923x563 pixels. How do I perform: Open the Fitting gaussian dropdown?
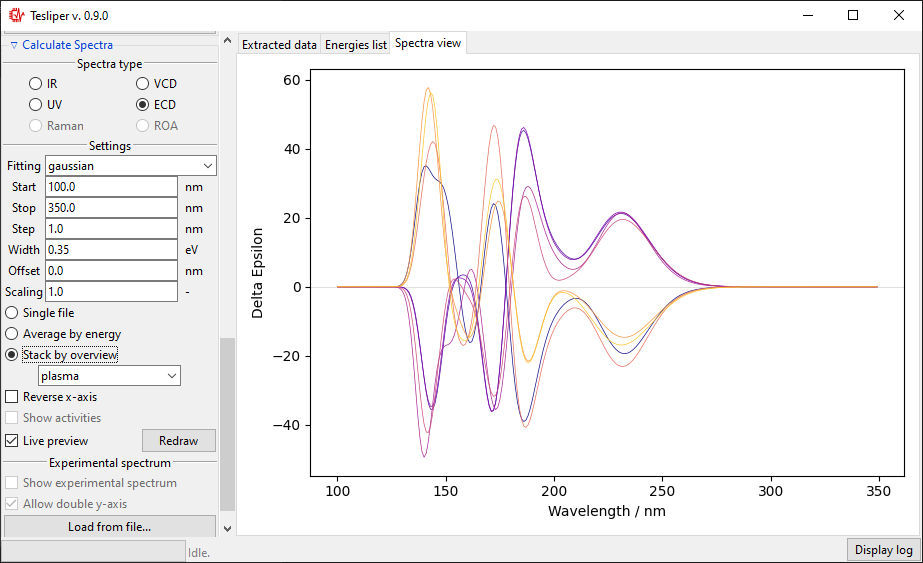click(x=130, y=166)
